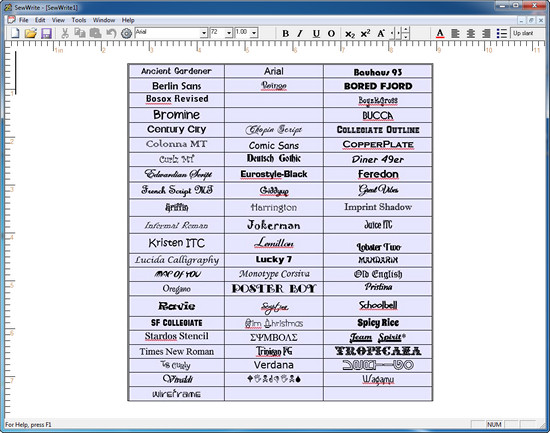Viewport: 550px width, 433px height.
Task: Click the 'Stardos Stencil' font sample
Action: [x=176, y=336]
